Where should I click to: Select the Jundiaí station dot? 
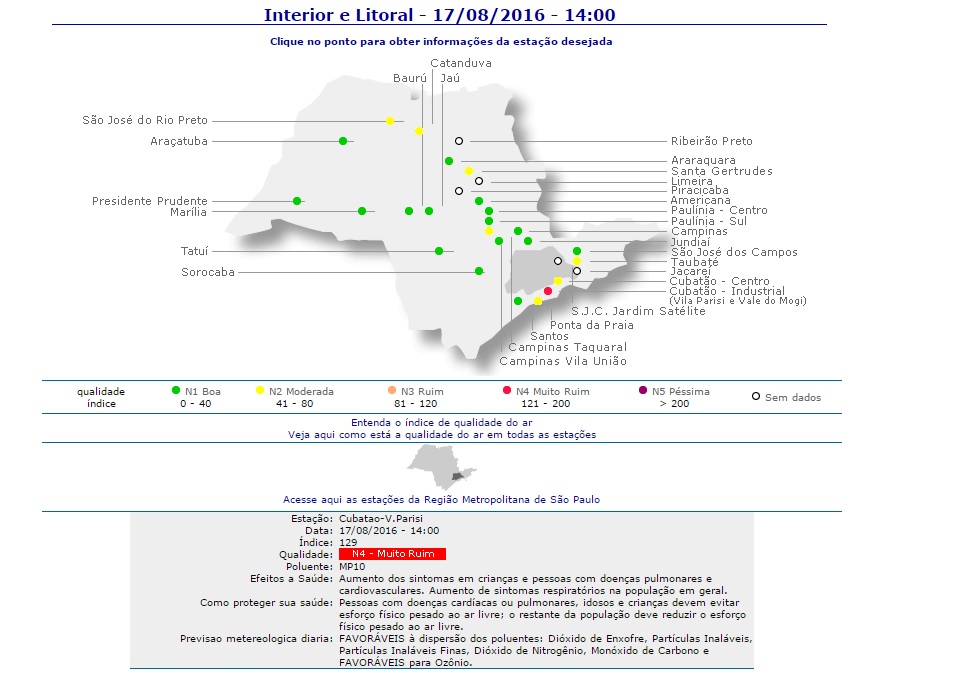click(528, 241)
